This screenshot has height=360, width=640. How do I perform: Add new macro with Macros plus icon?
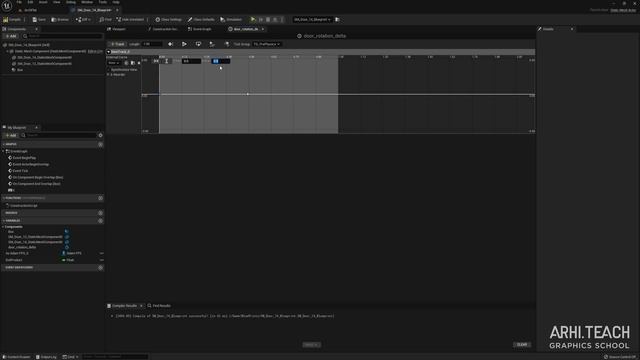100,213
